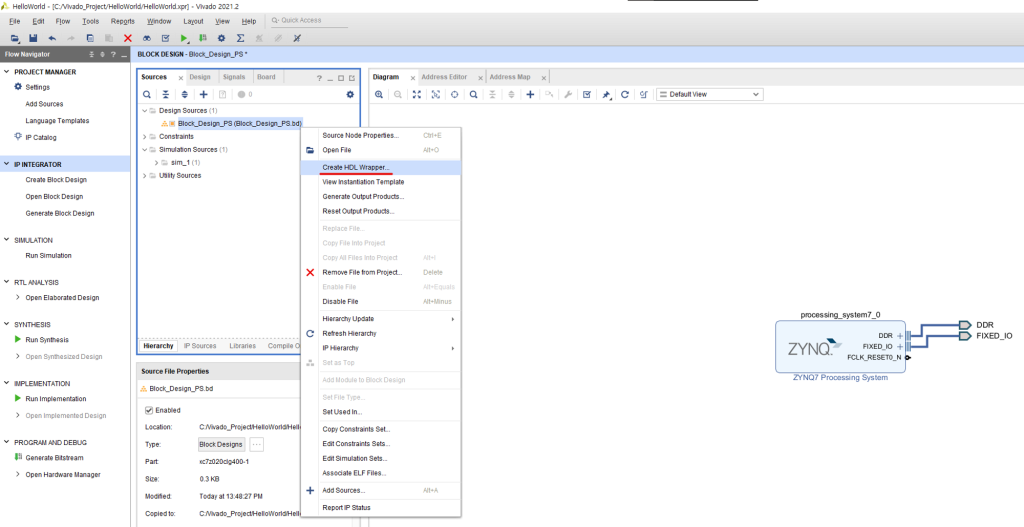Click Regenerate Layout refresh icon in Diagram toolbar
Image resolution: width=1024 pixels, height=527 pixels.
coord(625,95)
